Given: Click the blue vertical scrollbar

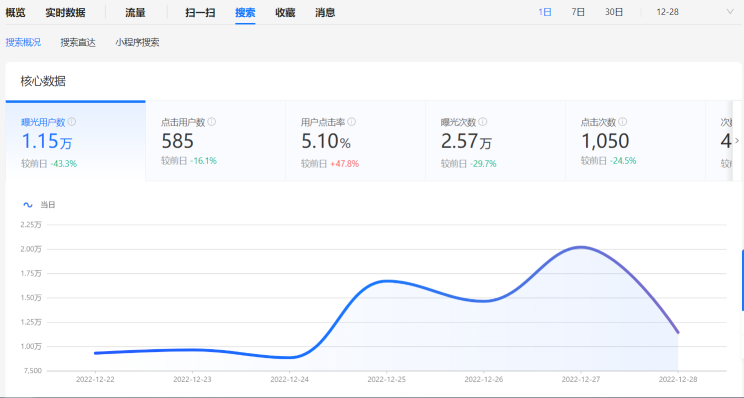Looking at the screenshot, I should pyautogui.click(x=743, y=281).
